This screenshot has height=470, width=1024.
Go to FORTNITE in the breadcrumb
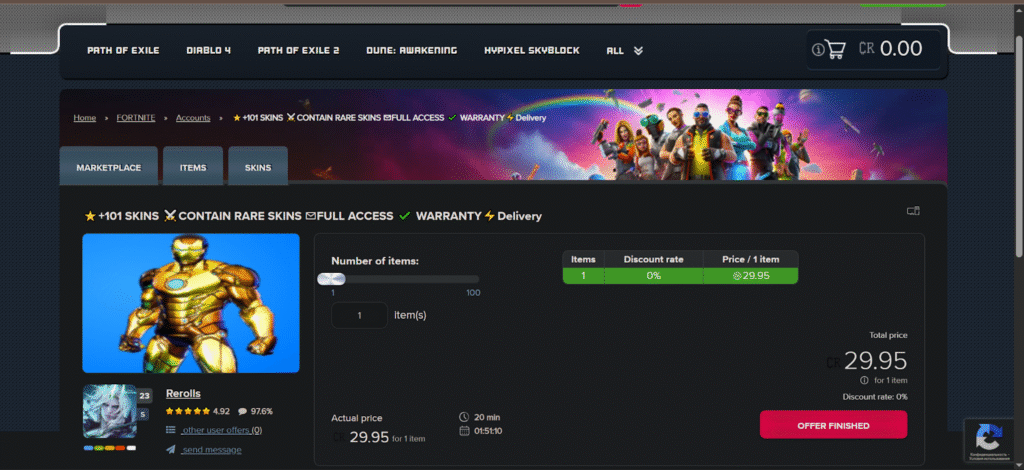[135, 118]
